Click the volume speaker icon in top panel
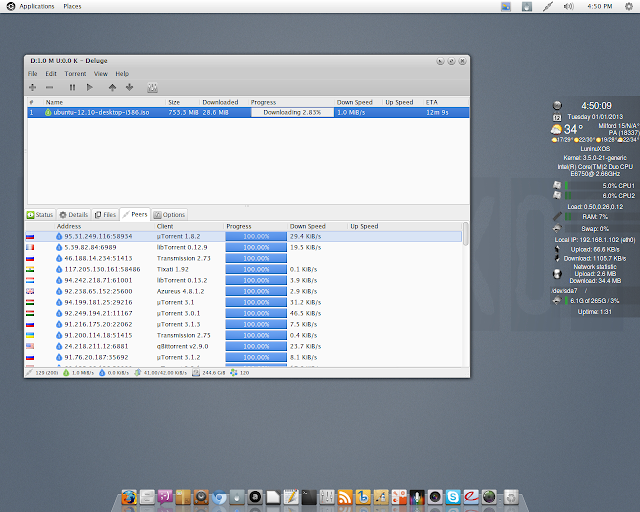 [x=569, y=6]
